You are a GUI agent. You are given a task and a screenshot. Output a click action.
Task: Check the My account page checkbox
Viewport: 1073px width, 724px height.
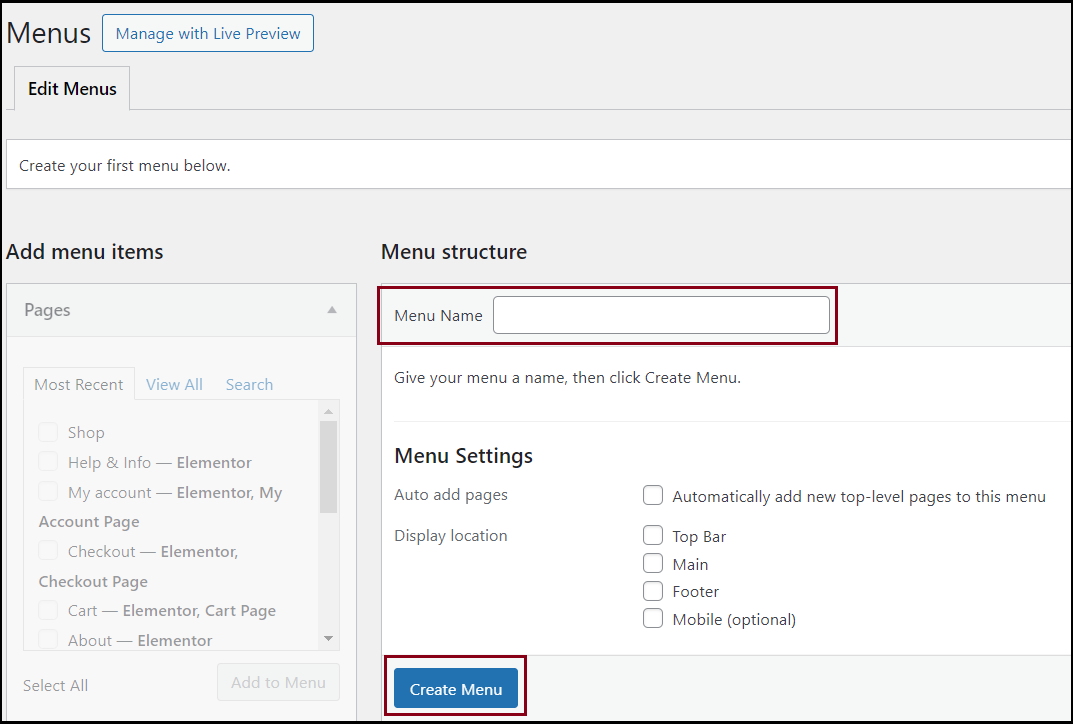(x=48, y=492)
